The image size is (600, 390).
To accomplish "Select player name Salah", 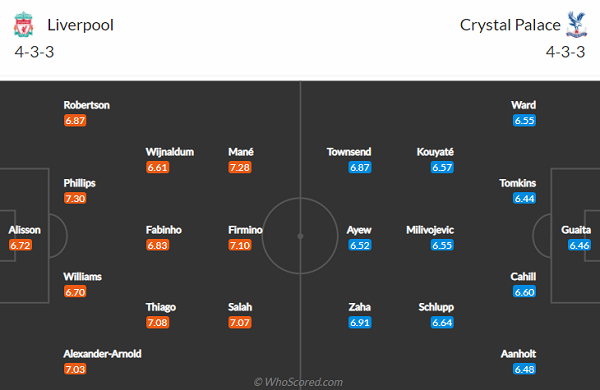I will point(240,307).
